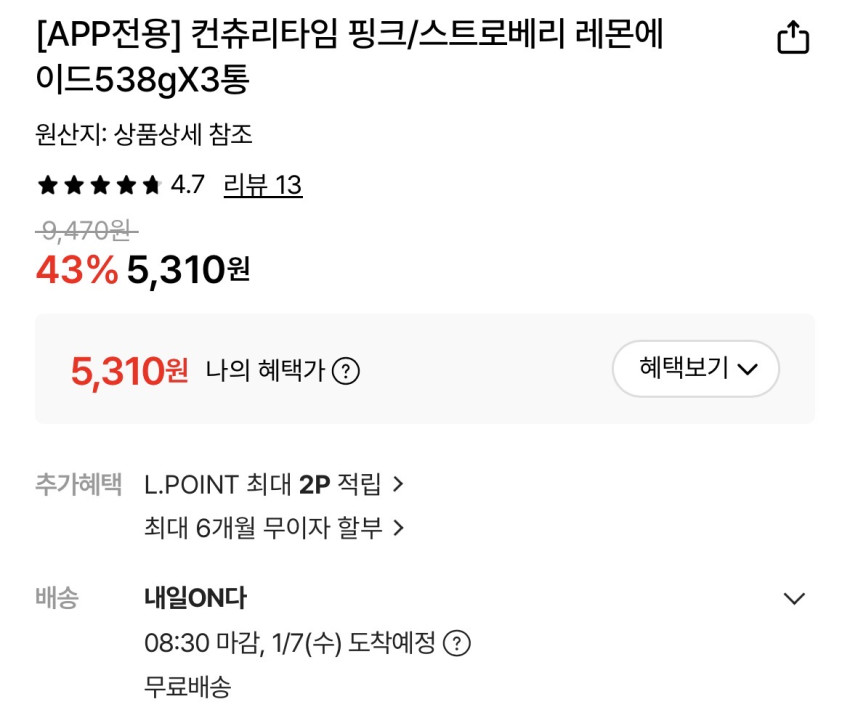Image resolution: width=850 pixels, height=723 pixels.
Task: Select the red 5,310원 benefit price
Action: coord(129,371)
